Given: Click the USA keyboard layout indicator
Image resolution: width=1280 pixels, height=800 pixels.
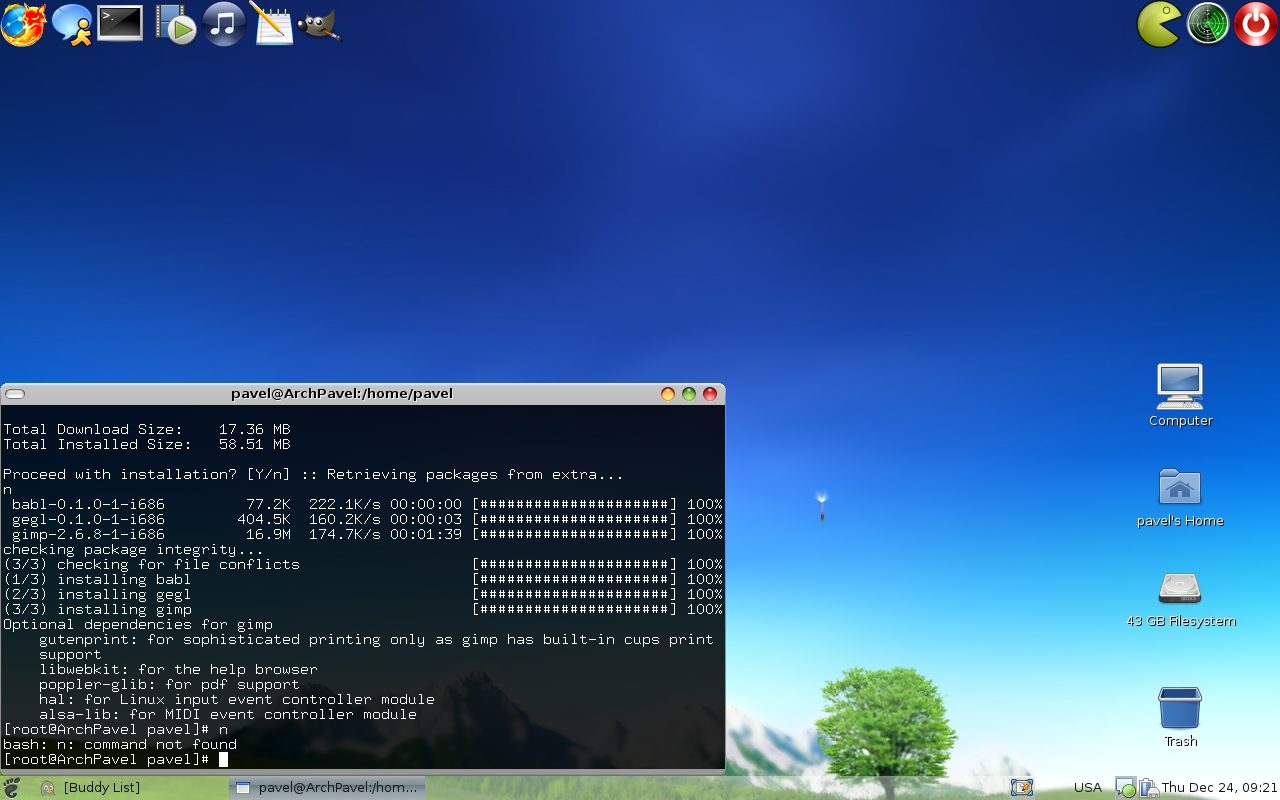Looking at the screenshot, I should click(1087, 788).
